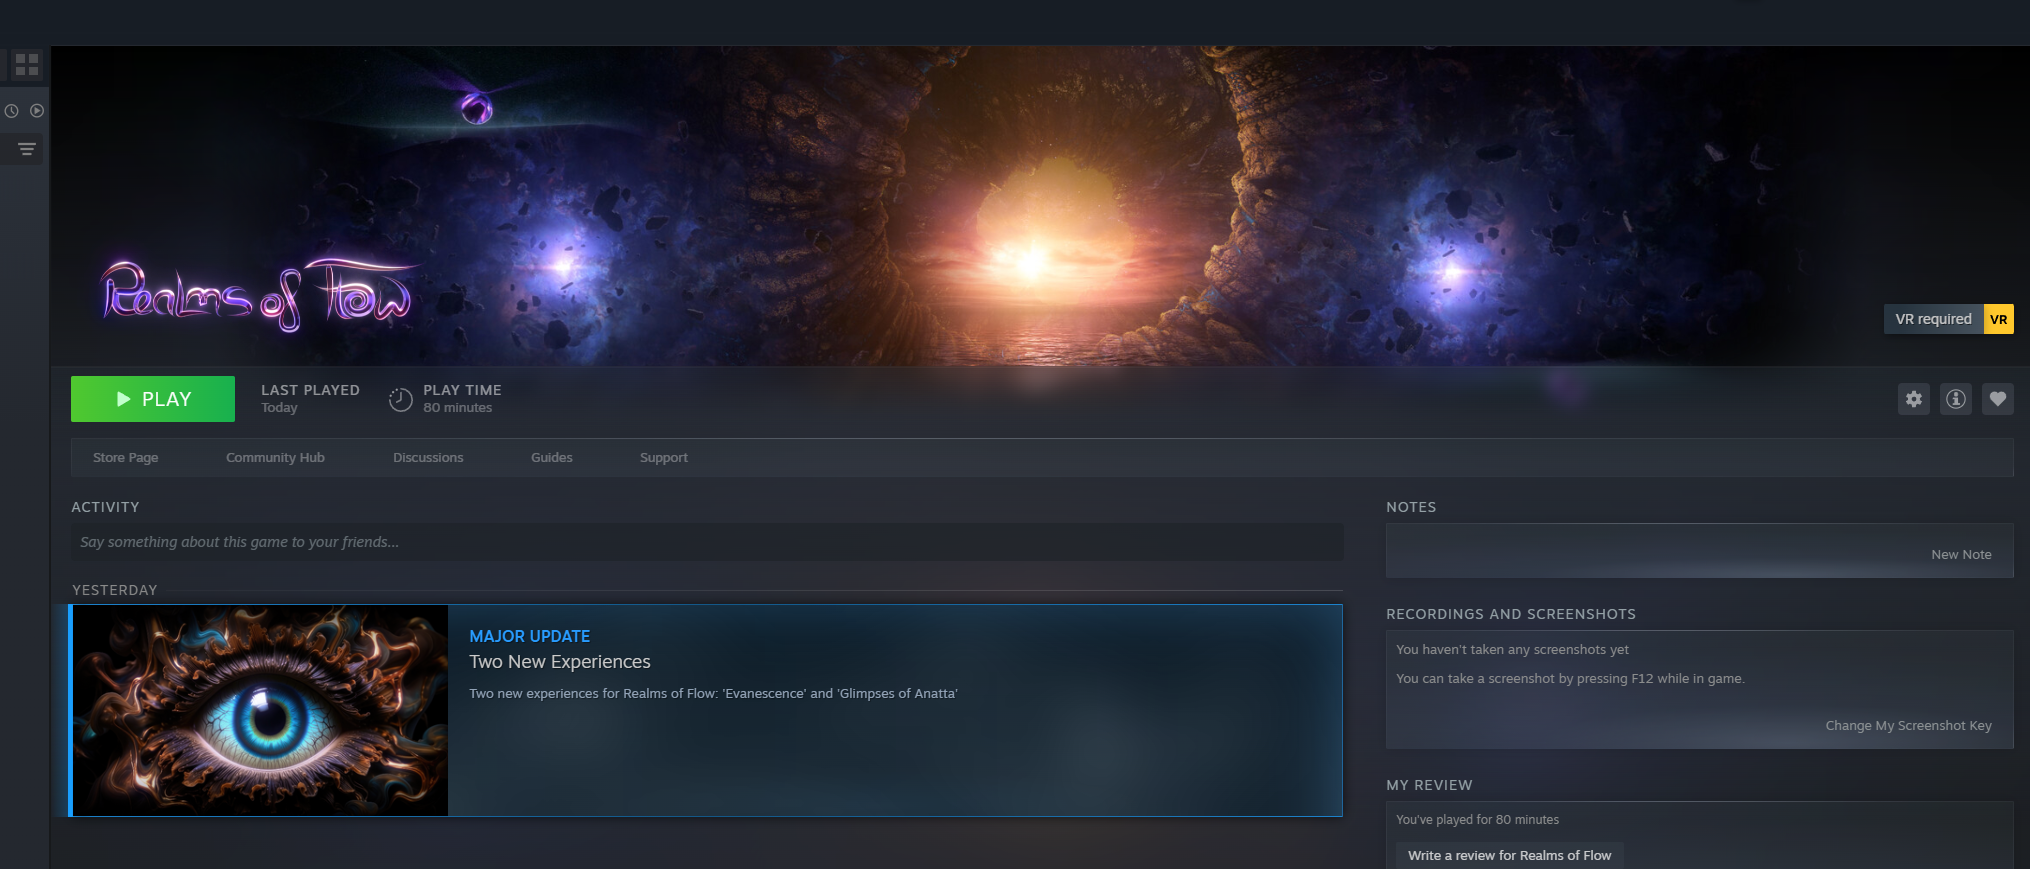The width and height of the screenshot is (2030, 869).
Task: Click the ready-to-play circle icon
Action: 37,111
